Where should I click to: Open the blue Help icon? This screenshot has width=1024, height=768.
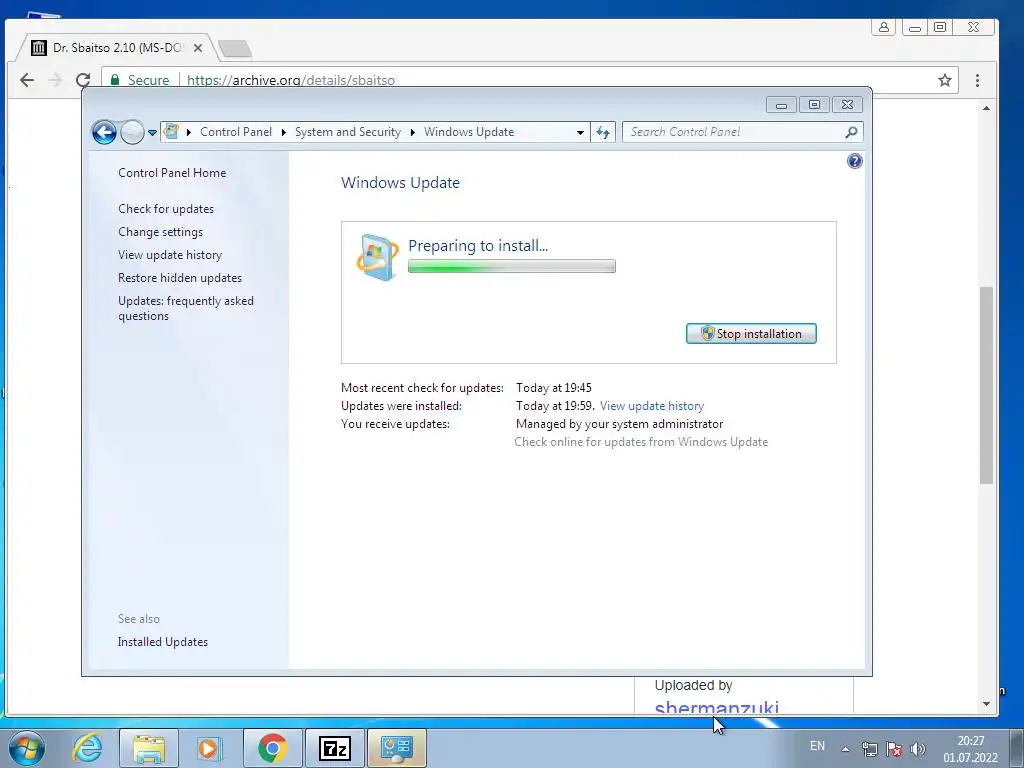click(x=854, y=161)
